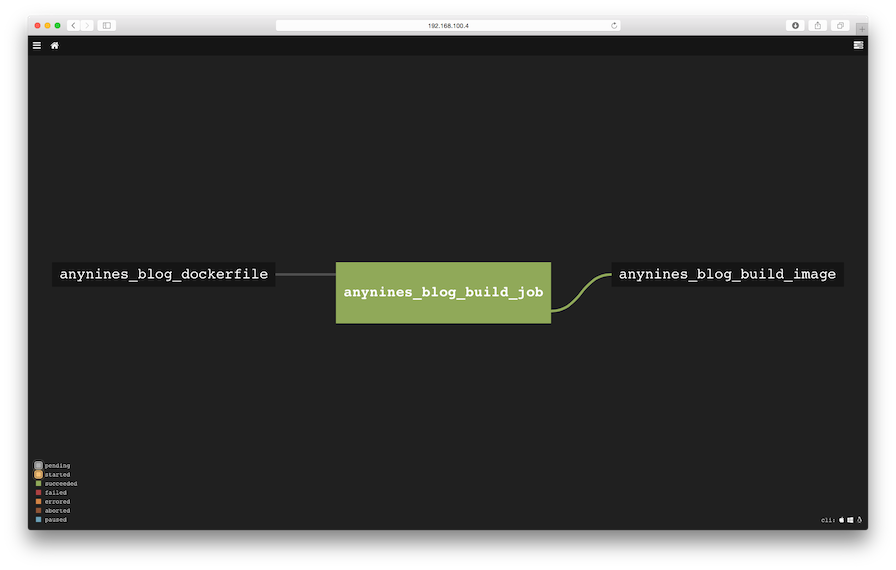896x570 pixels.
Task: Click the red failed legend swatch
Action: coord(38,493)
